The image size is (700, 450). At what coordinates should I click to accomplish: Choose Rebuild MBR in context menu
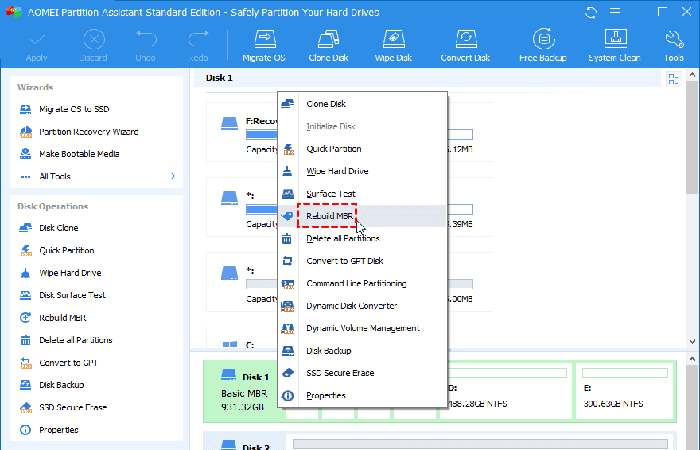point(331,216)
